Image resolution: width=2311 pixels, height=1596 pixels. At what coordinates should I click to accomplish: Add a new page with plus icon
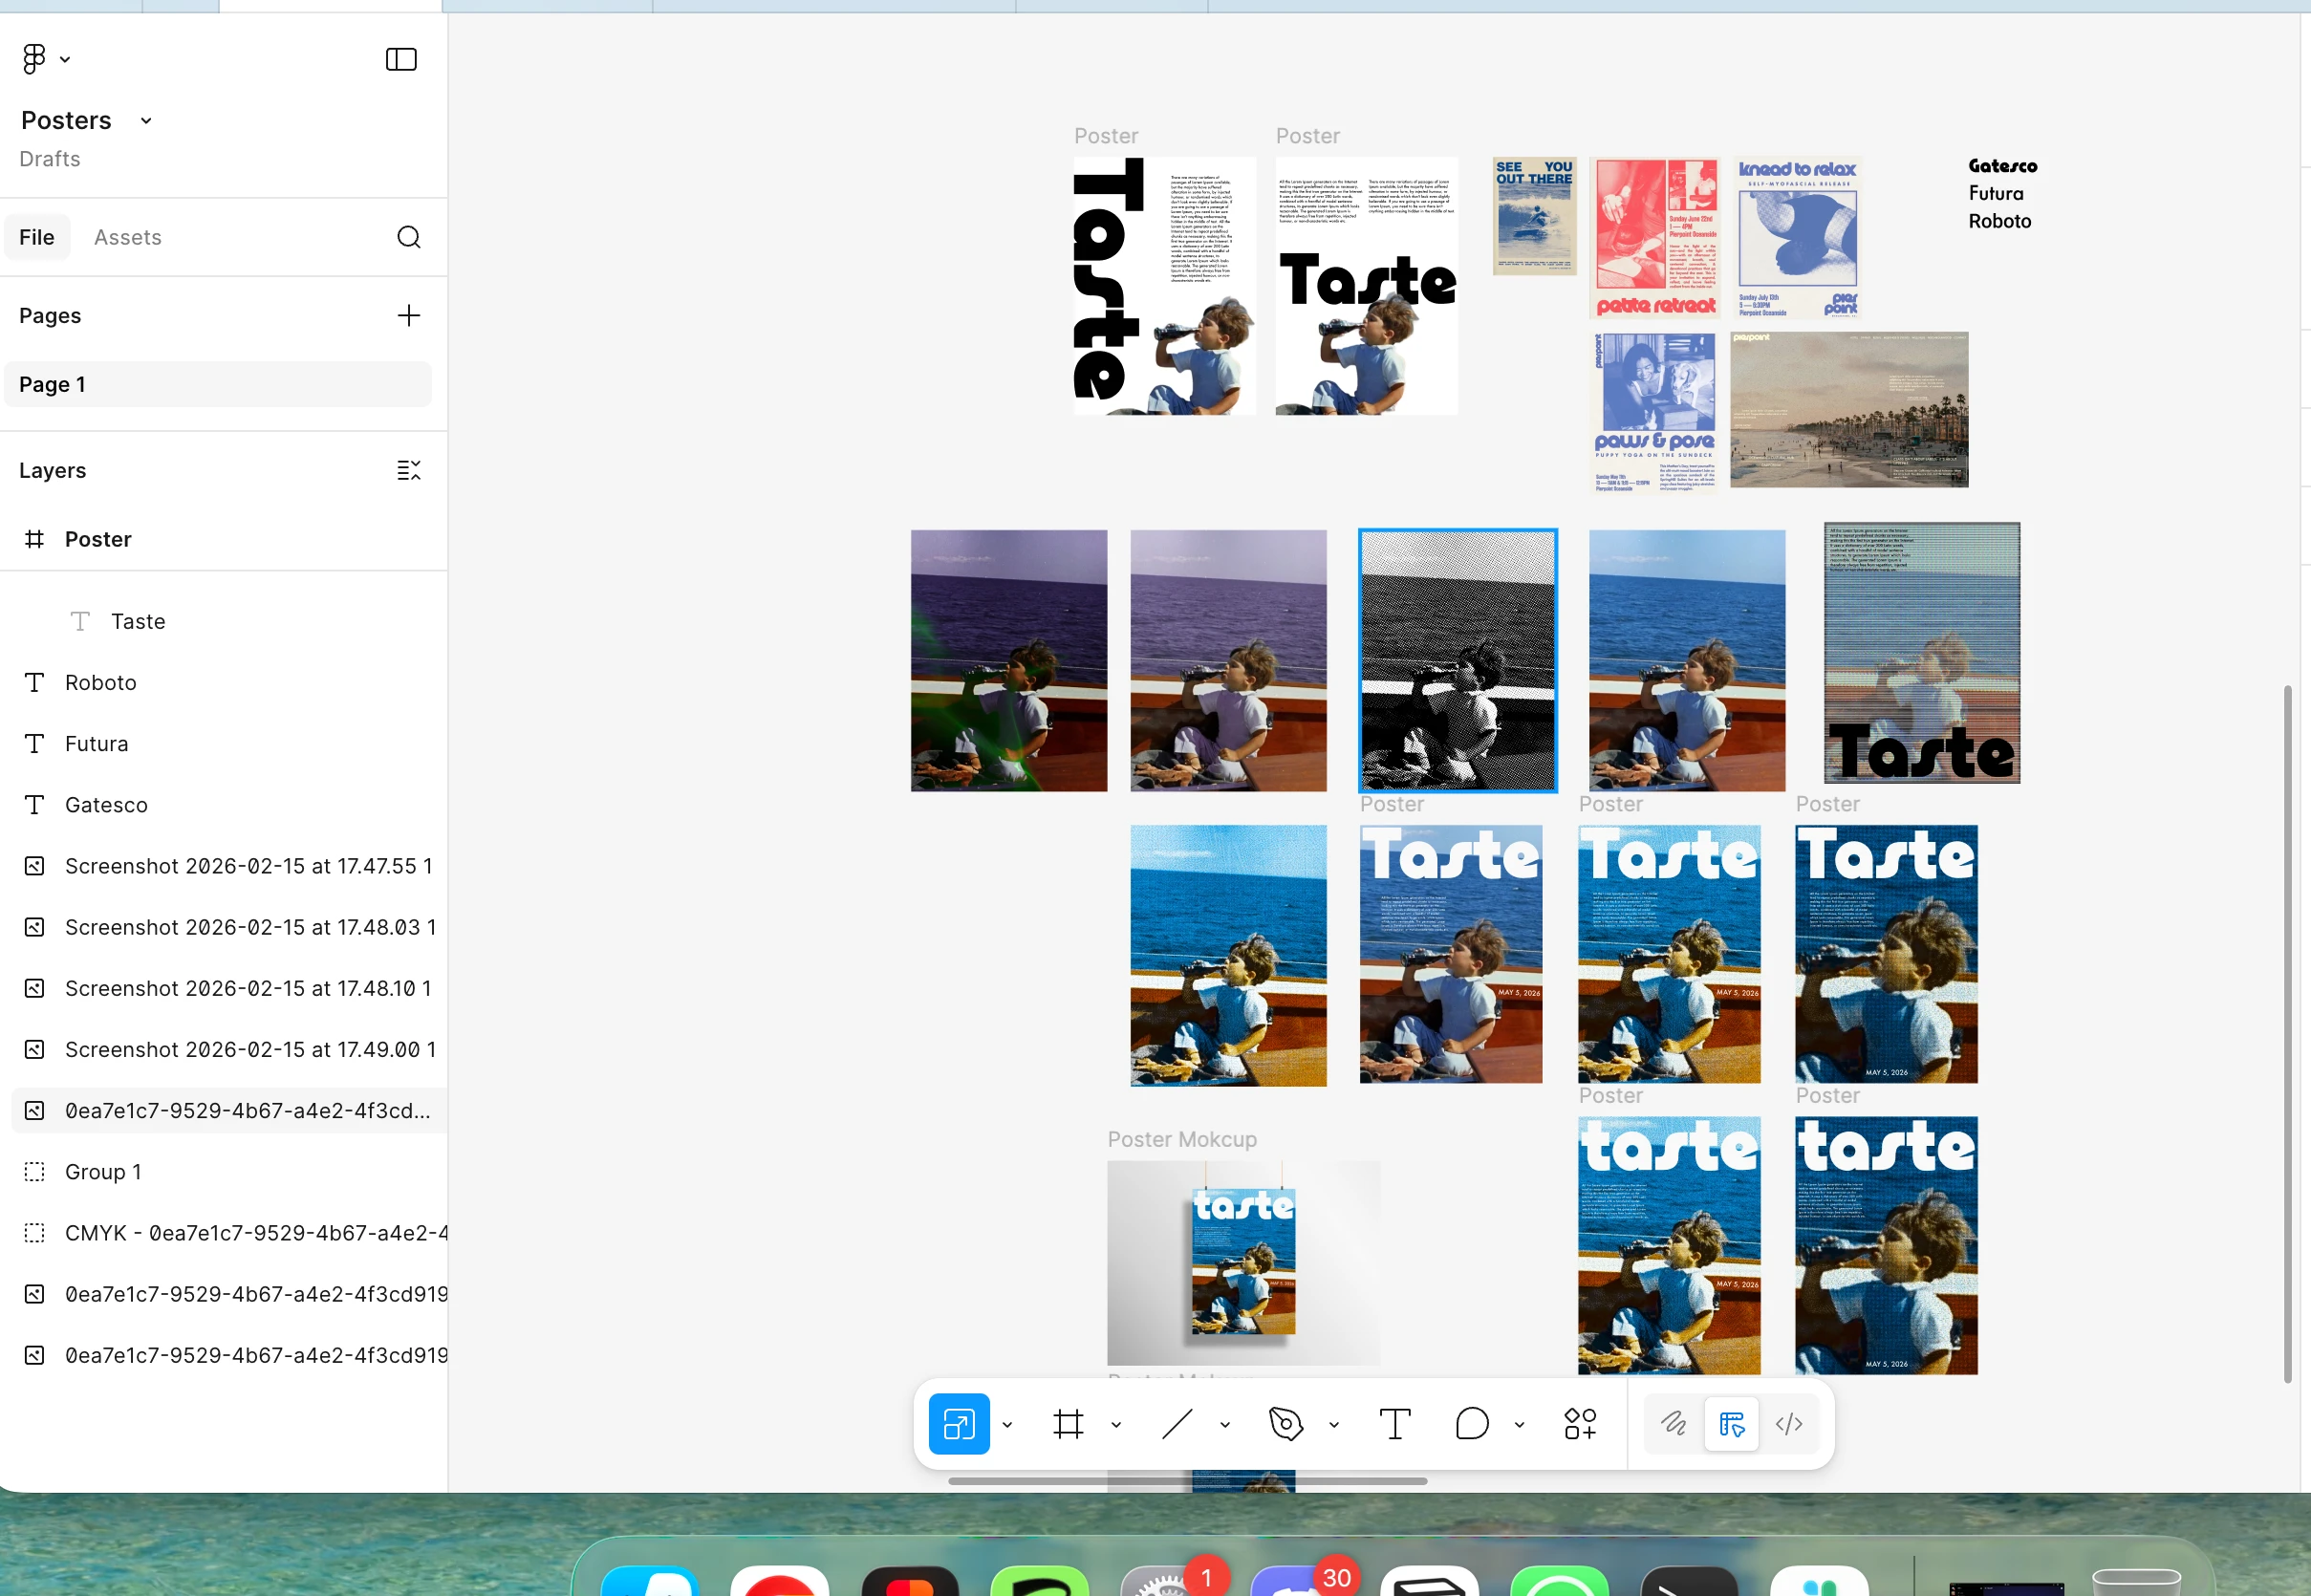click(408, 316)
